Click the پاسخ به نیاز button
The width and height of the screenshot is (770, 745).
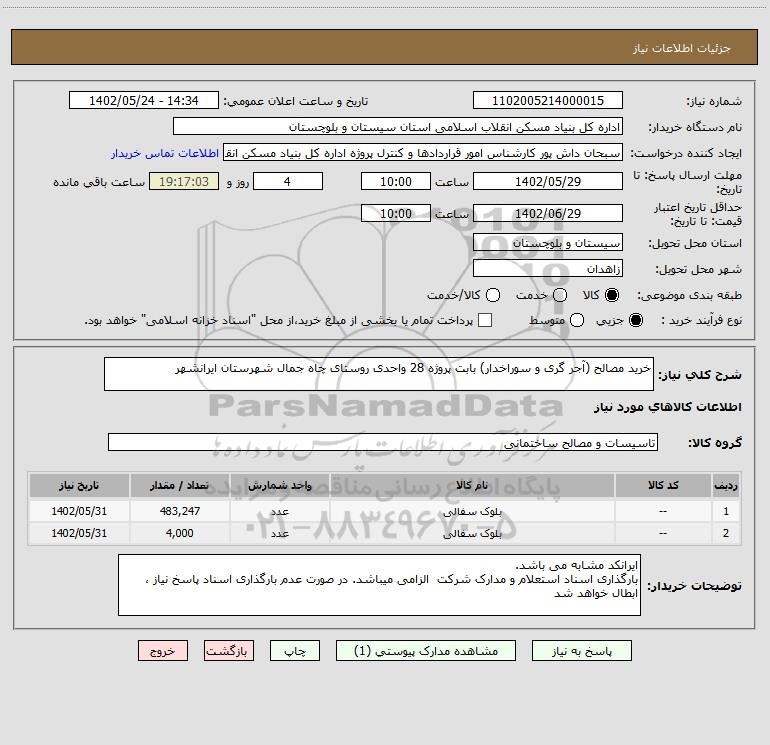[x=581, y=651]
